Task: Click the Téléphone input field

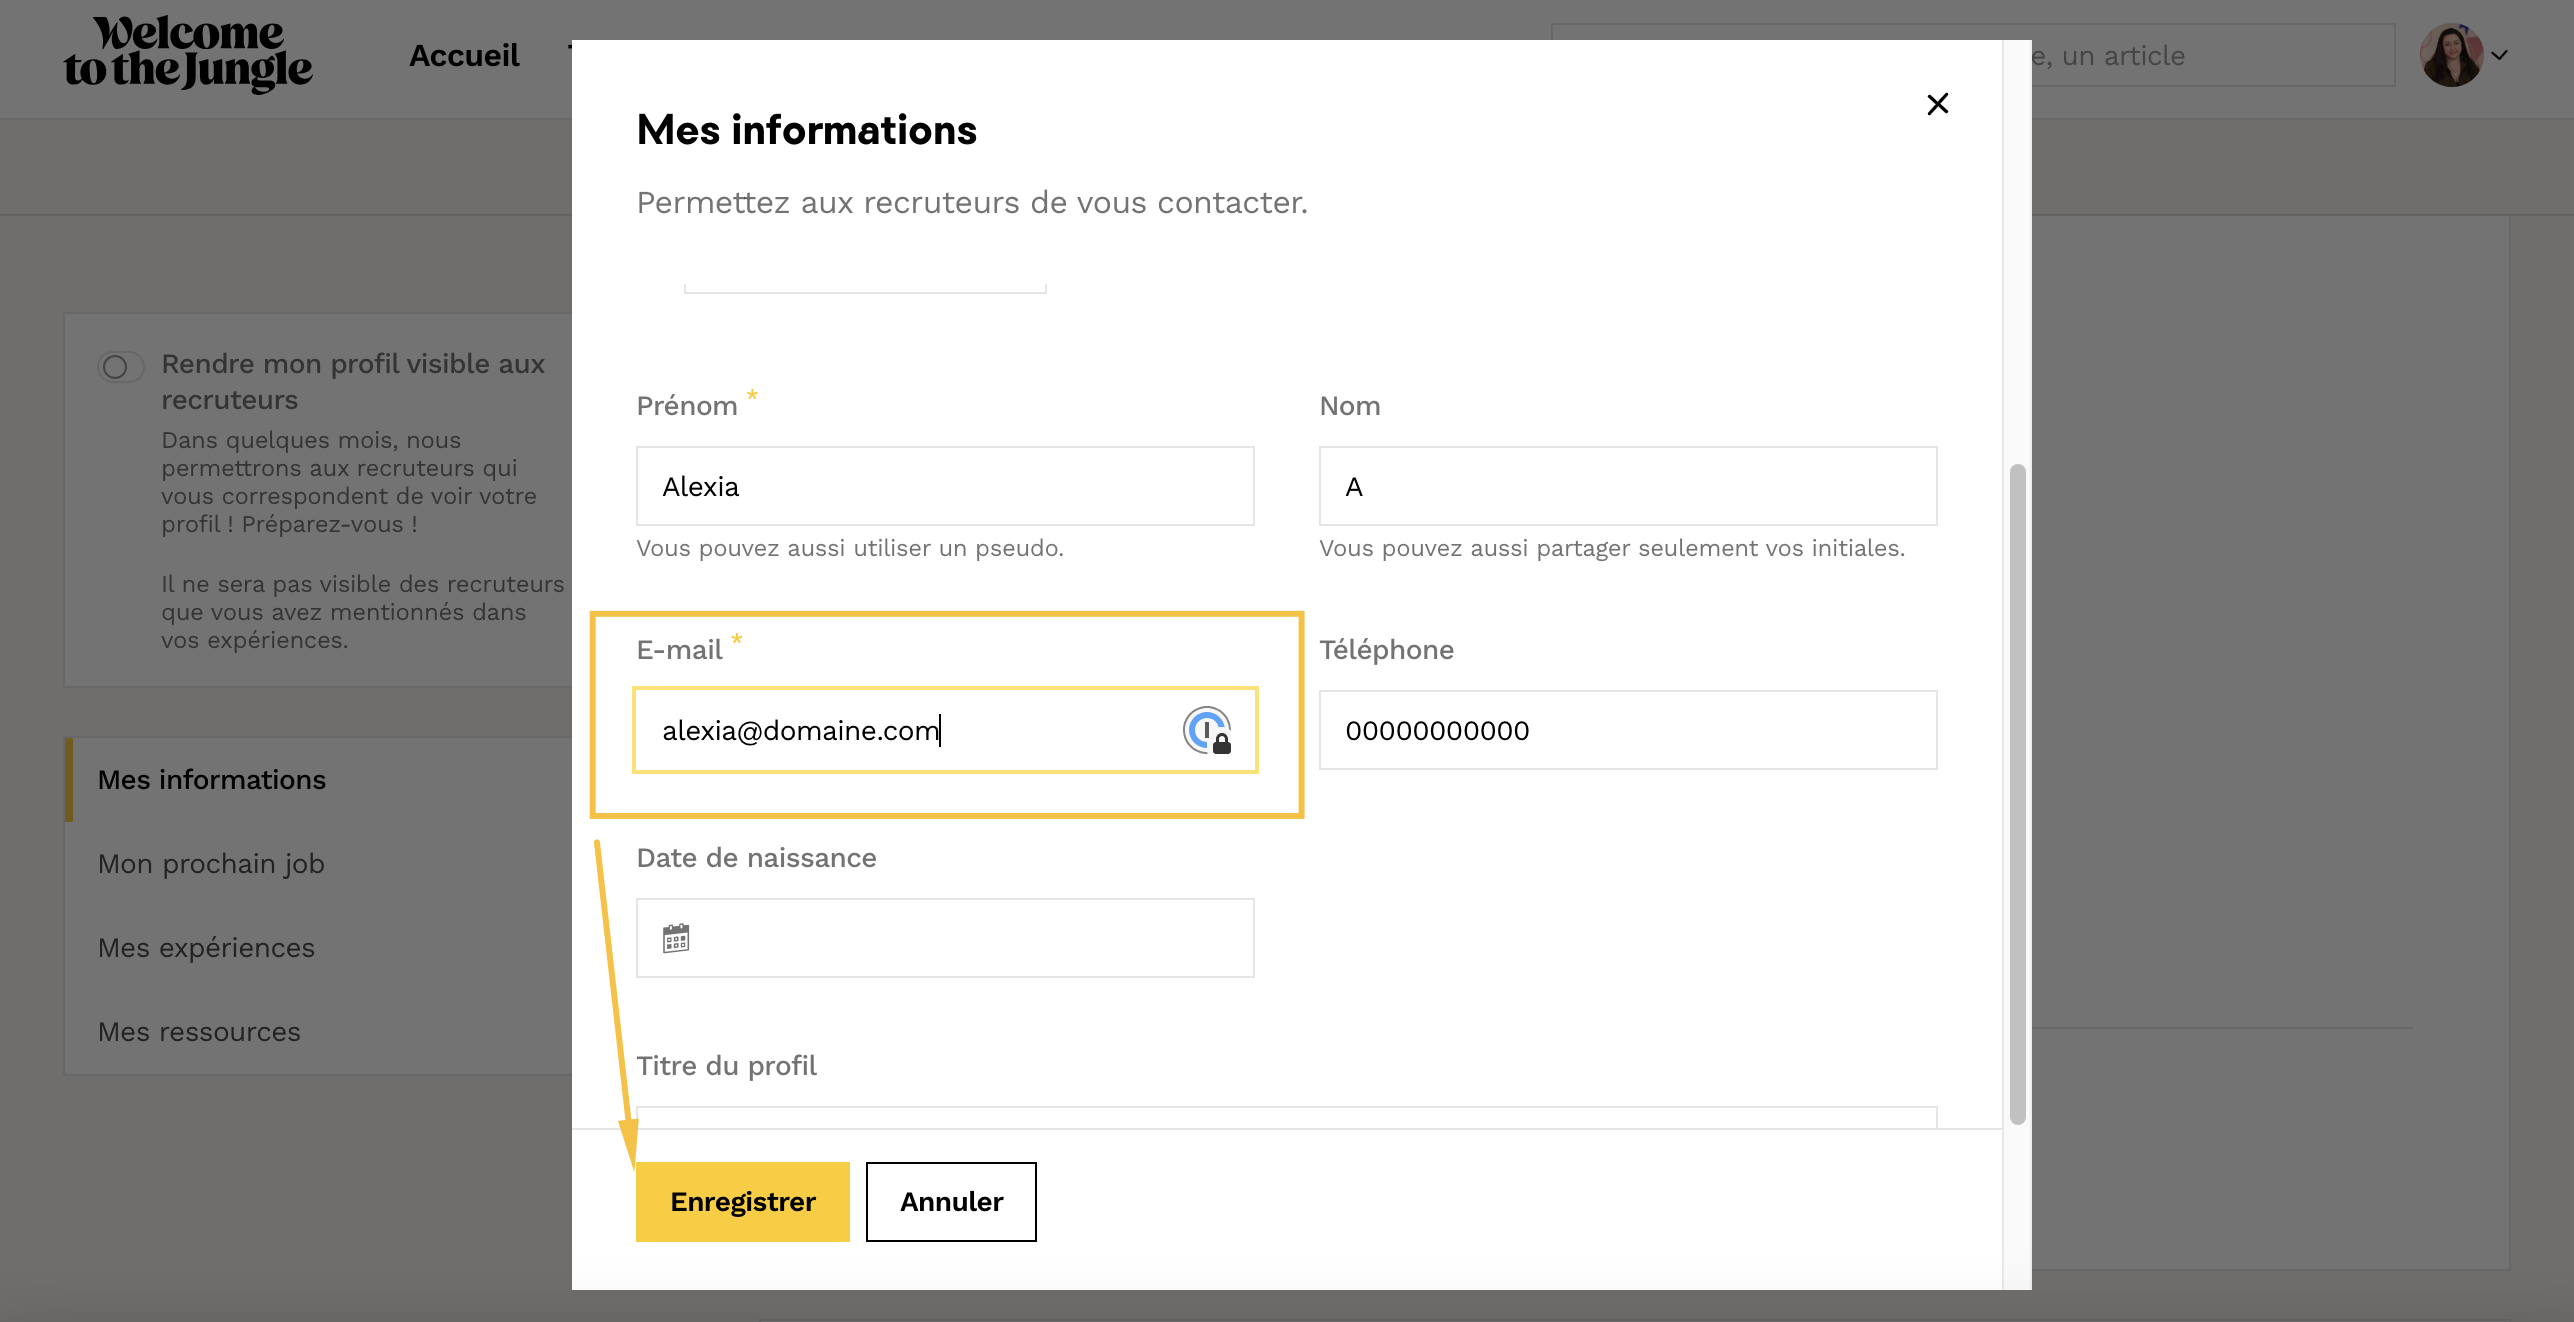Action: click(1627, 730)
